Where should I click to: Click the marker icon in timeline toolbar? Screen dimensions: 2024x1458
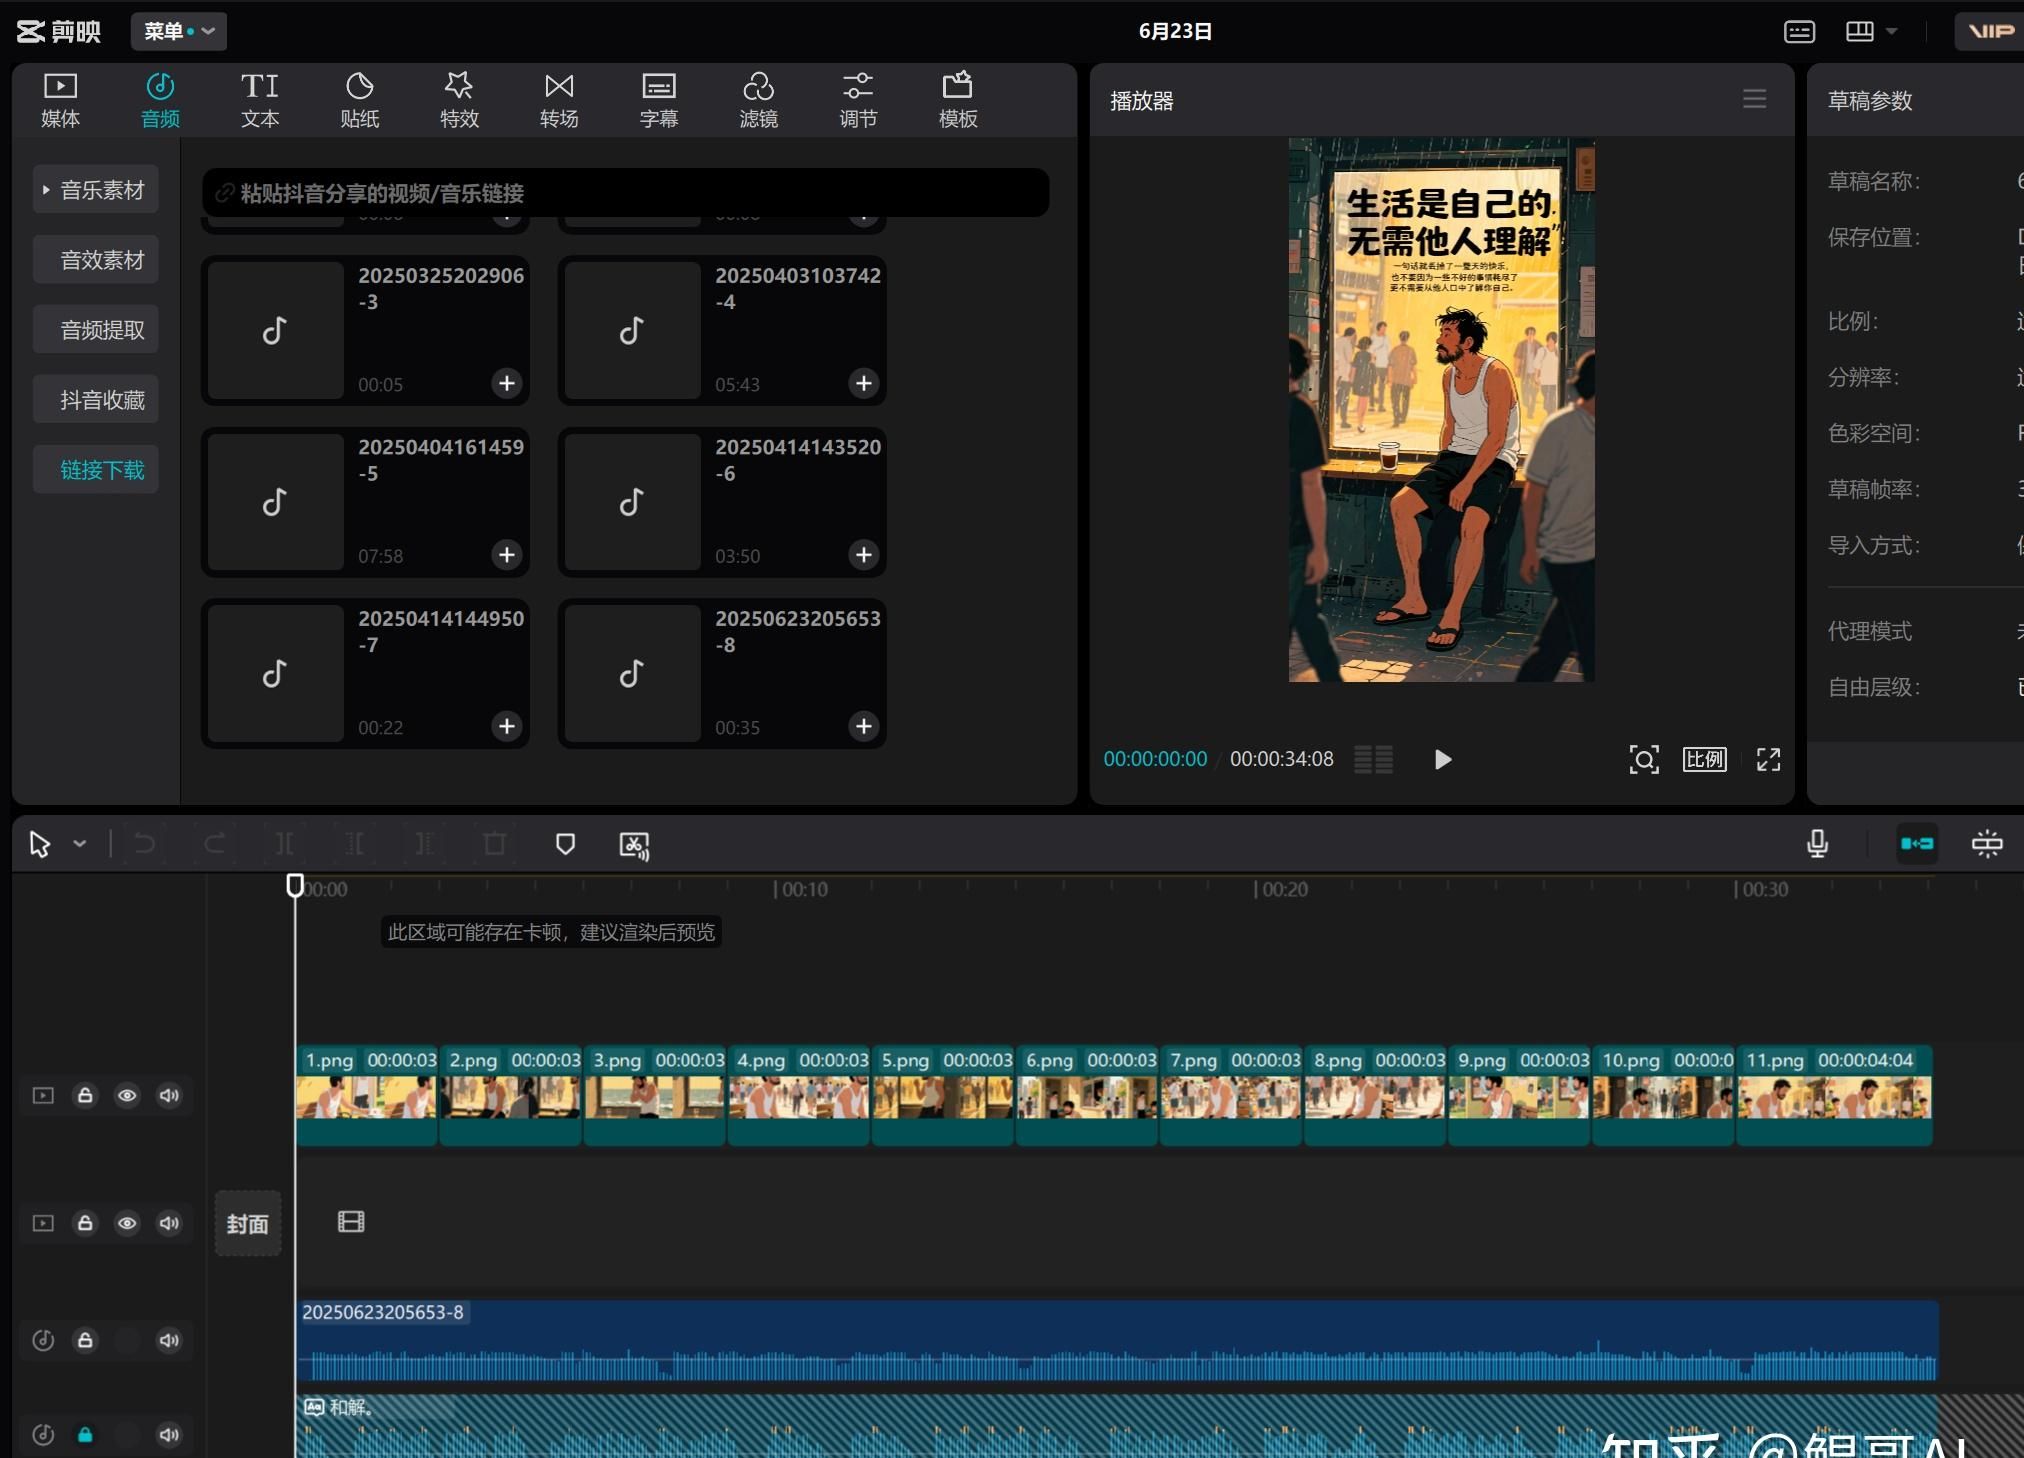(565, 844)
